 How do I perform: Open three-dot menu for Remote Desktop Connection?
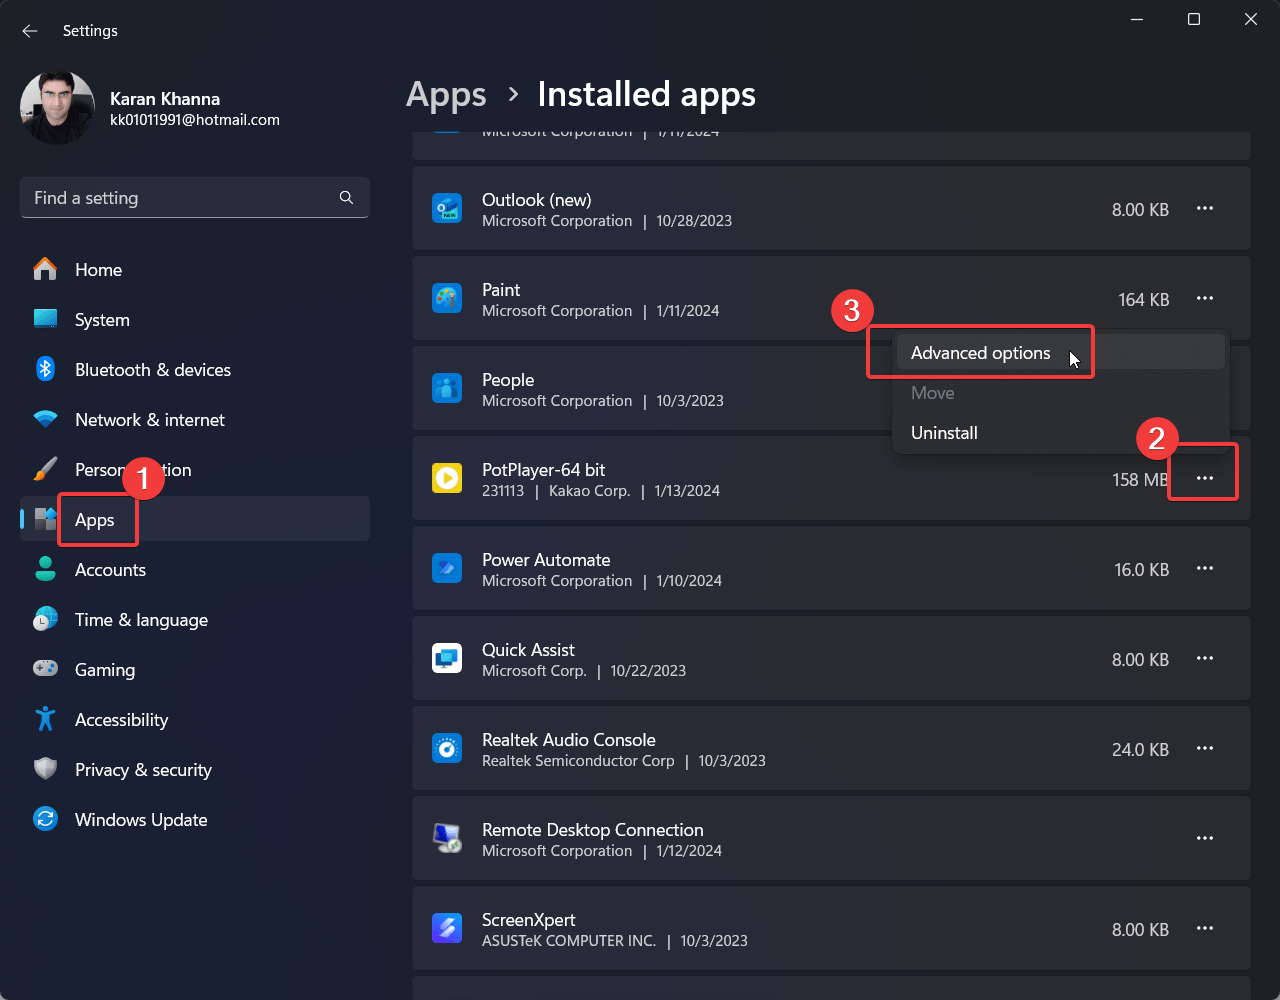coord(1204,839)
